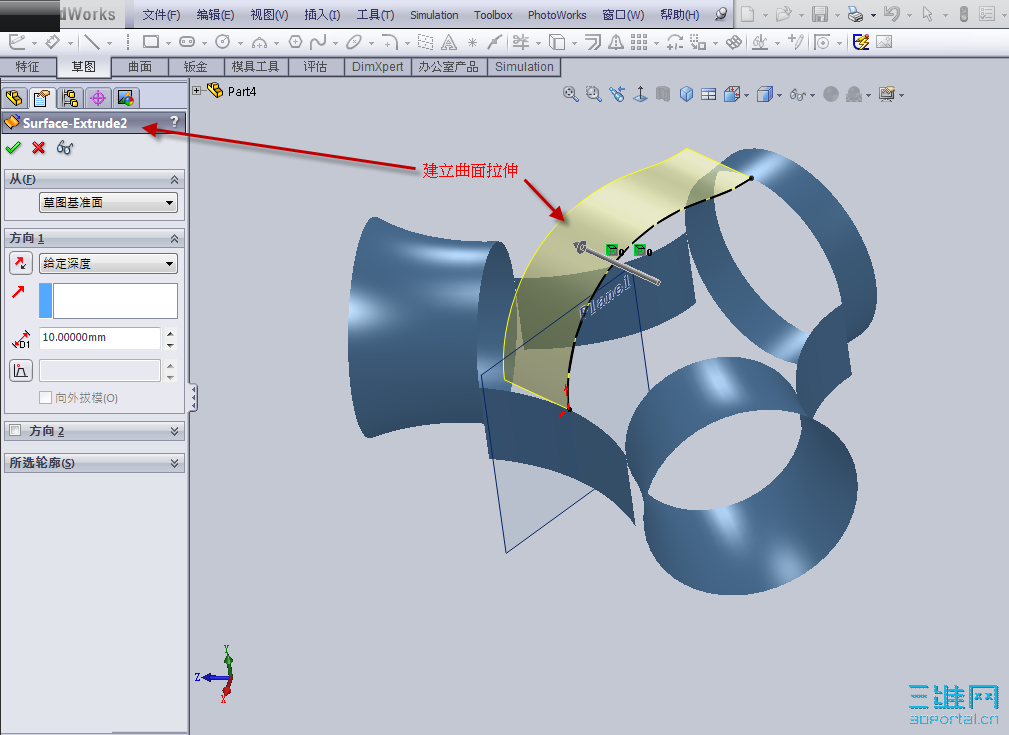Viewport: 1009px width, 735px height.
Task: Enable the 方向 2 checkbox
Action: pyautogui.click(x=15, y=430)
